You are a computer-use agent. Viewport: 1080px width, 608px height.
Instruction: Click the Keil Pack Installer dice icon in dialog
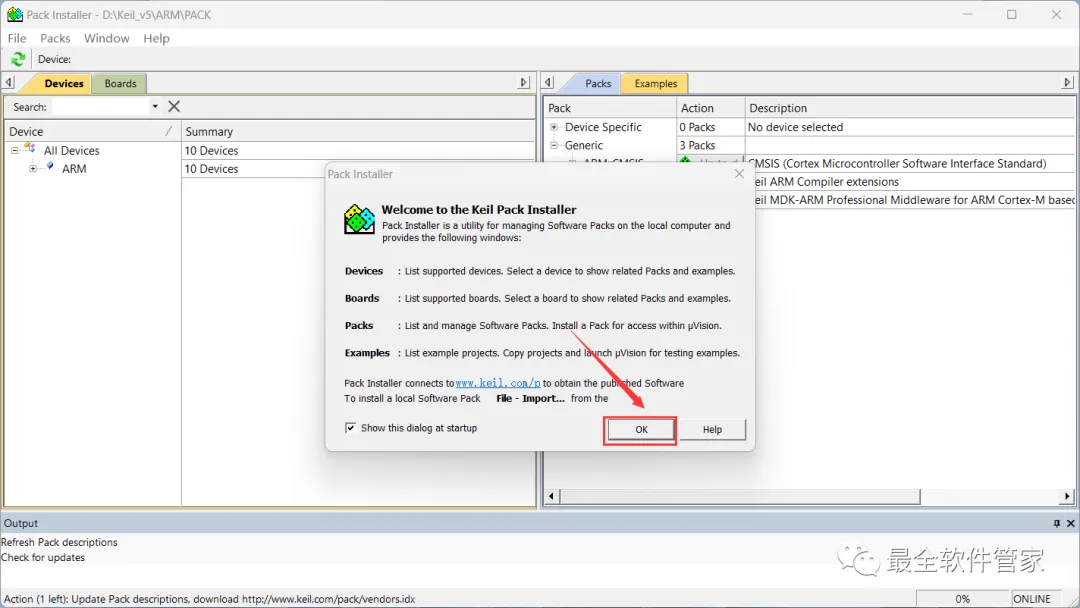pyautogui.click(x=360, y=219)
